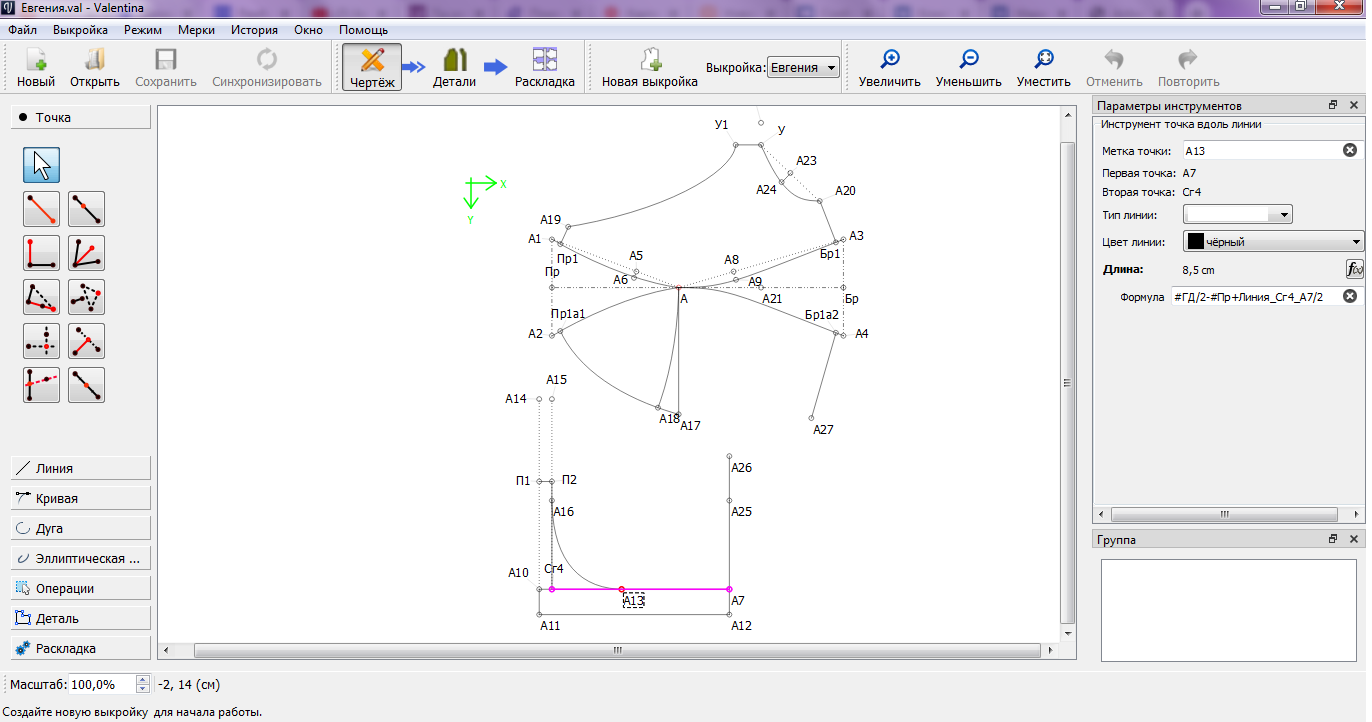This screenshot has height=722, width=1372.
Task: Open the Выкройка Евгения dropdown
Action: point(802,68)
